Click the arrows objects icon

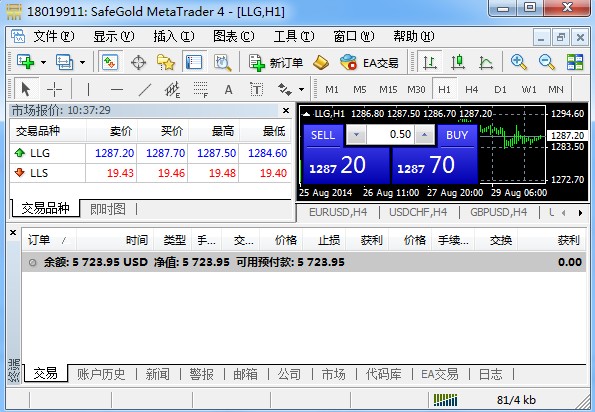point(285,90)
